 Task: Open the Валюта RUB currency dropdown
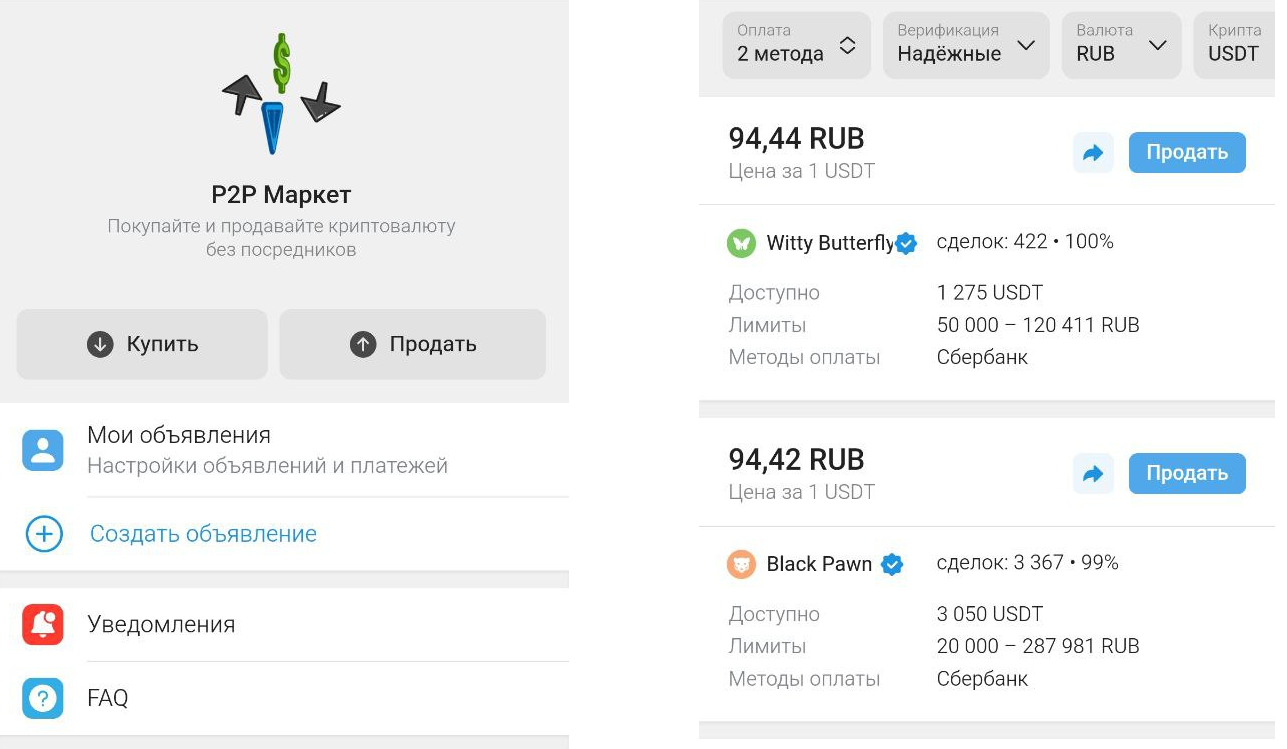(x=1120, y=44)
